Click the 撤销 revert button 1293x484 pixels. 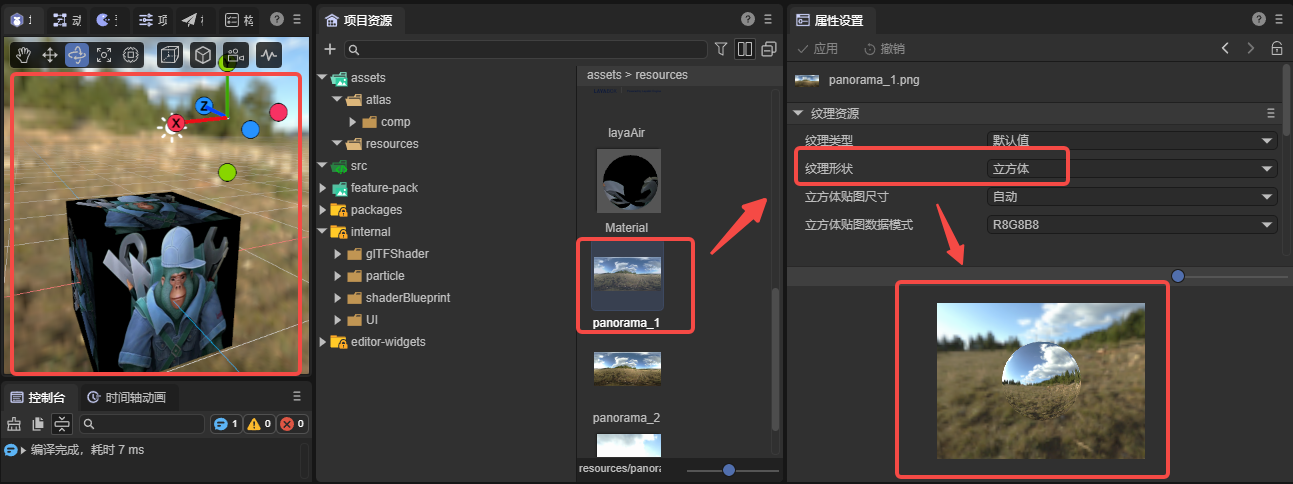[x=884, y=49]
